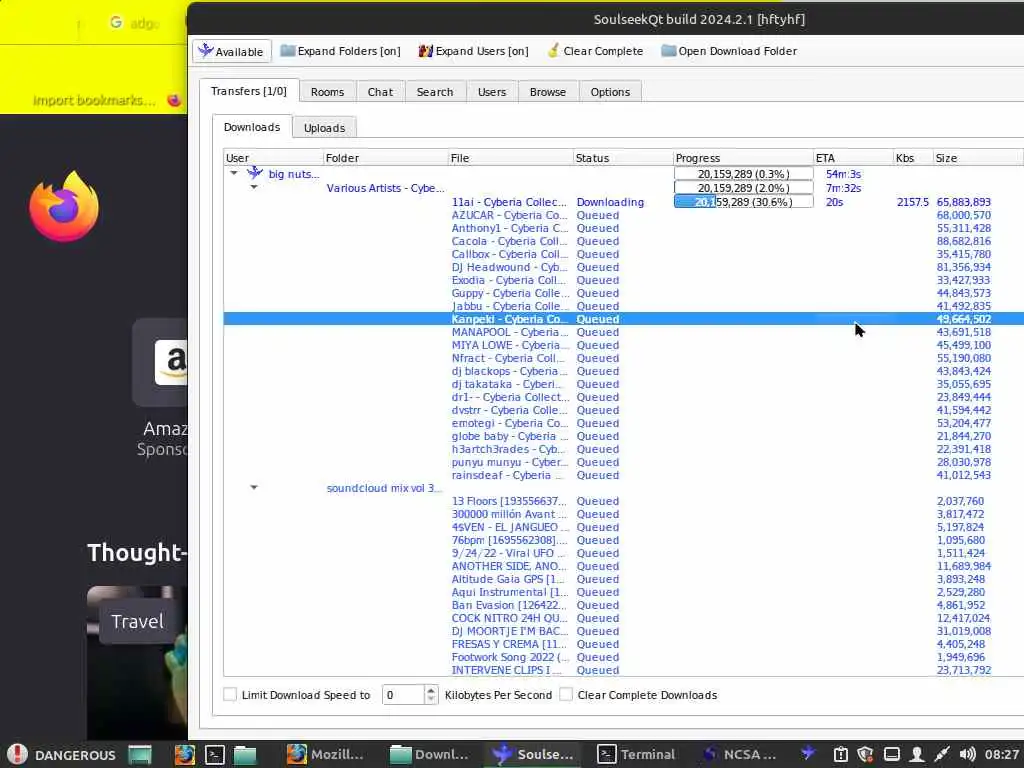The width and height of the screenshot is (1024, 768).
Task: Click the Available status bird icon
Action: (206, 50)
